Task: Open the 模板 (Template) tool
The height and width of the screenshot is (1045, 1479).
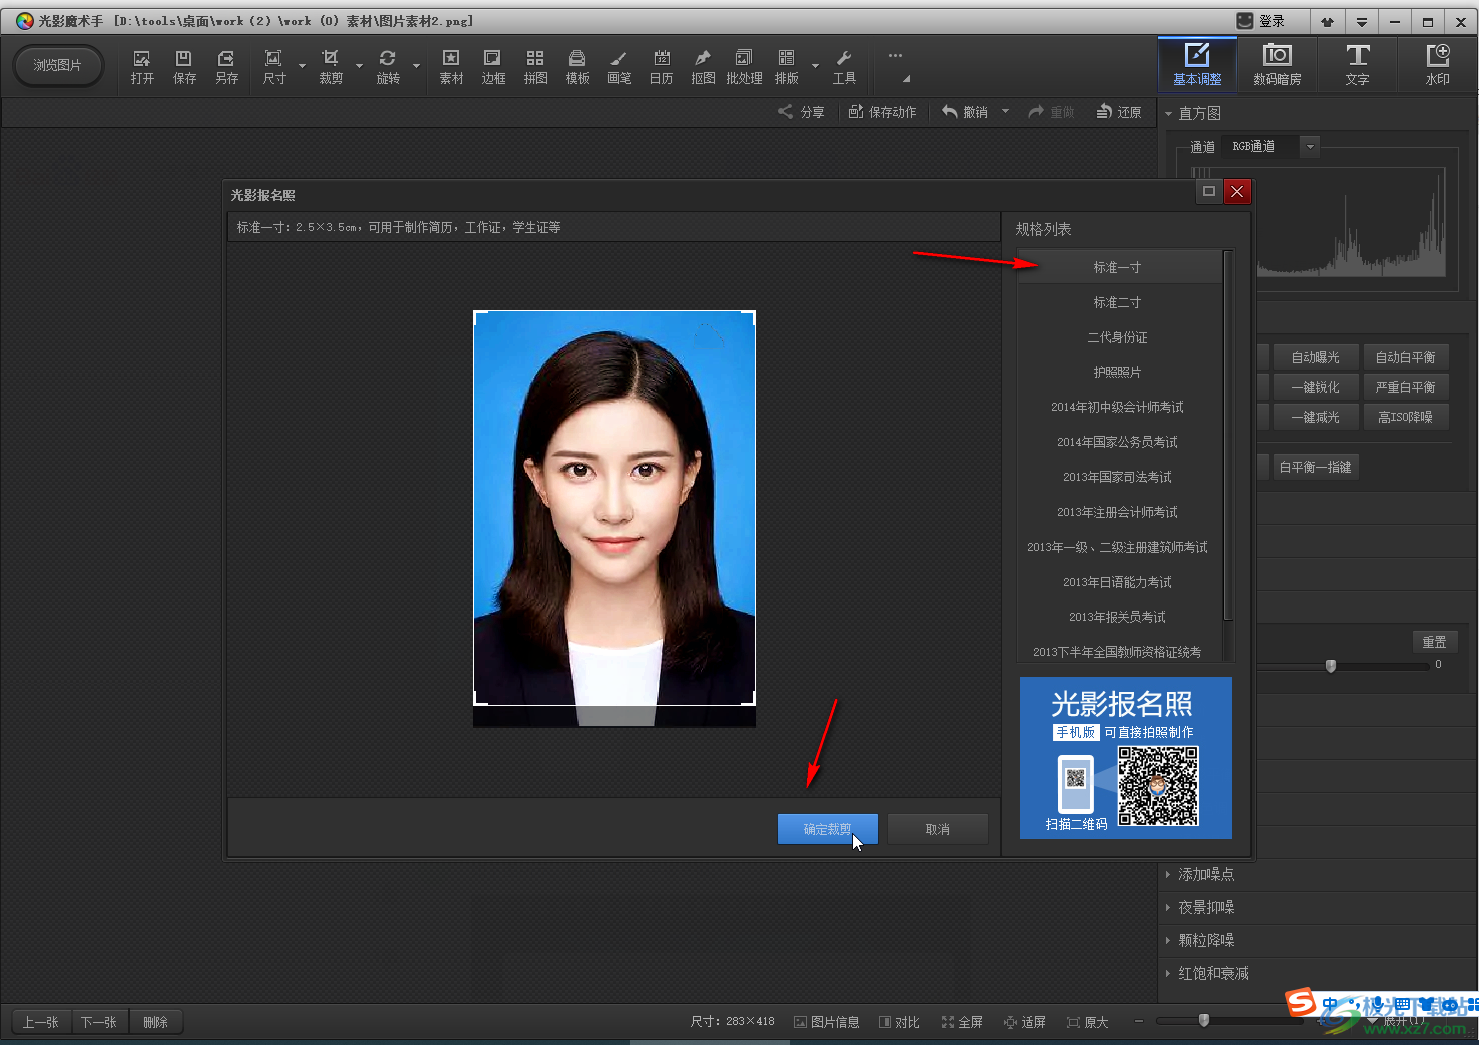Action: click(577, 67)
